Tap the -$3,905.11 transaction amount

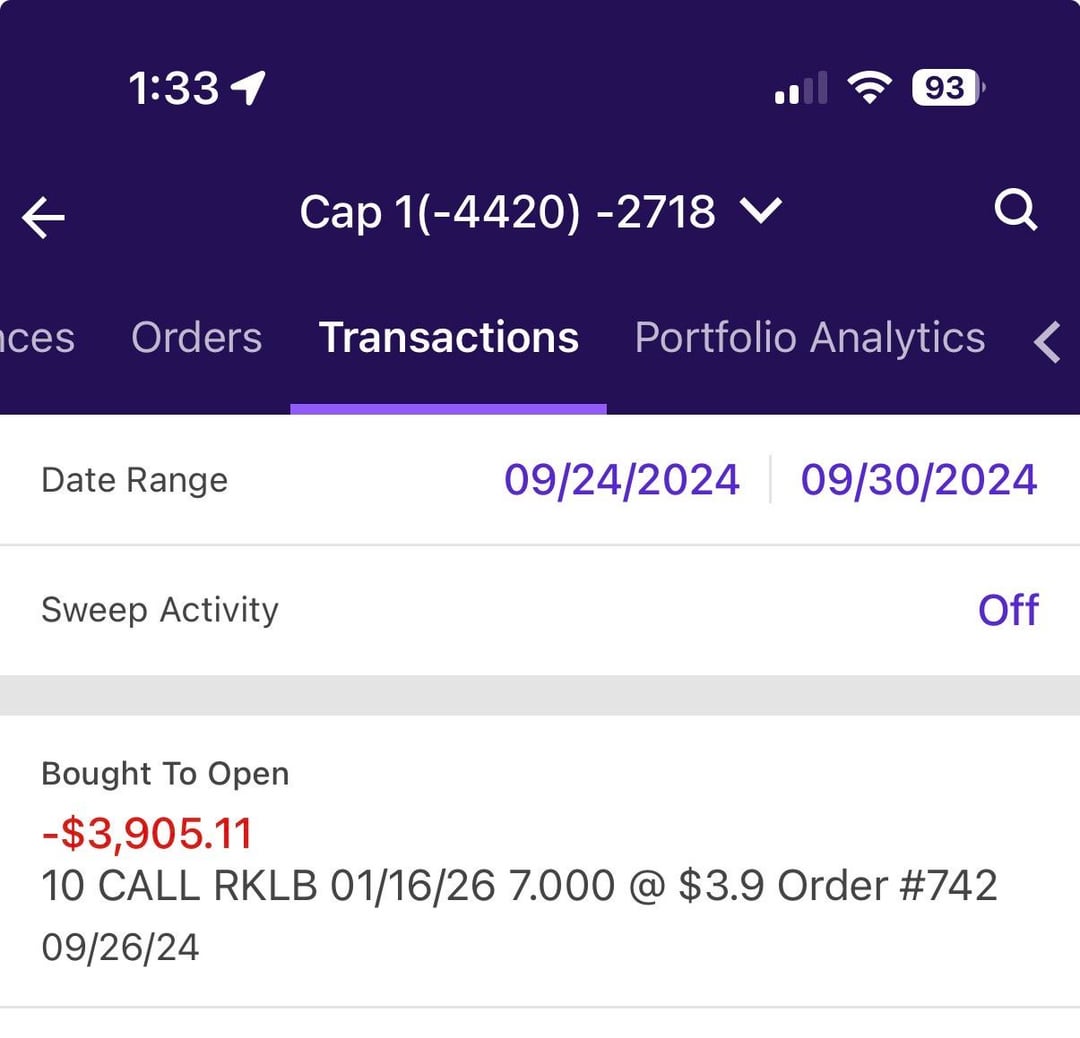(x=146, y=833)
